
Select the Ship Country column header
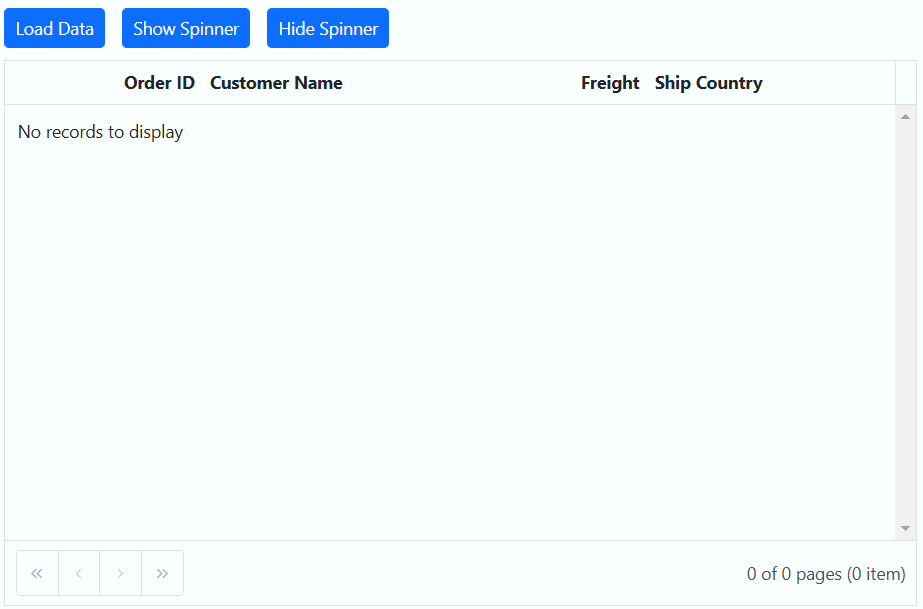point(708,83)
